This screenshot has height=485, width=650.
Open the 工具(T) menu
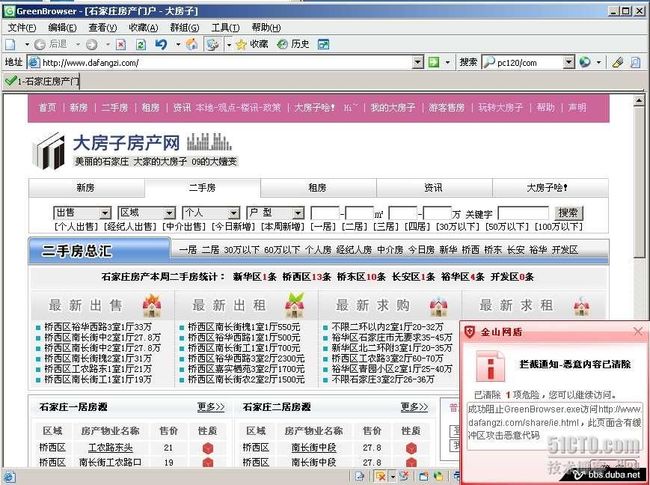pyautogui.click(x=225, y=27)
